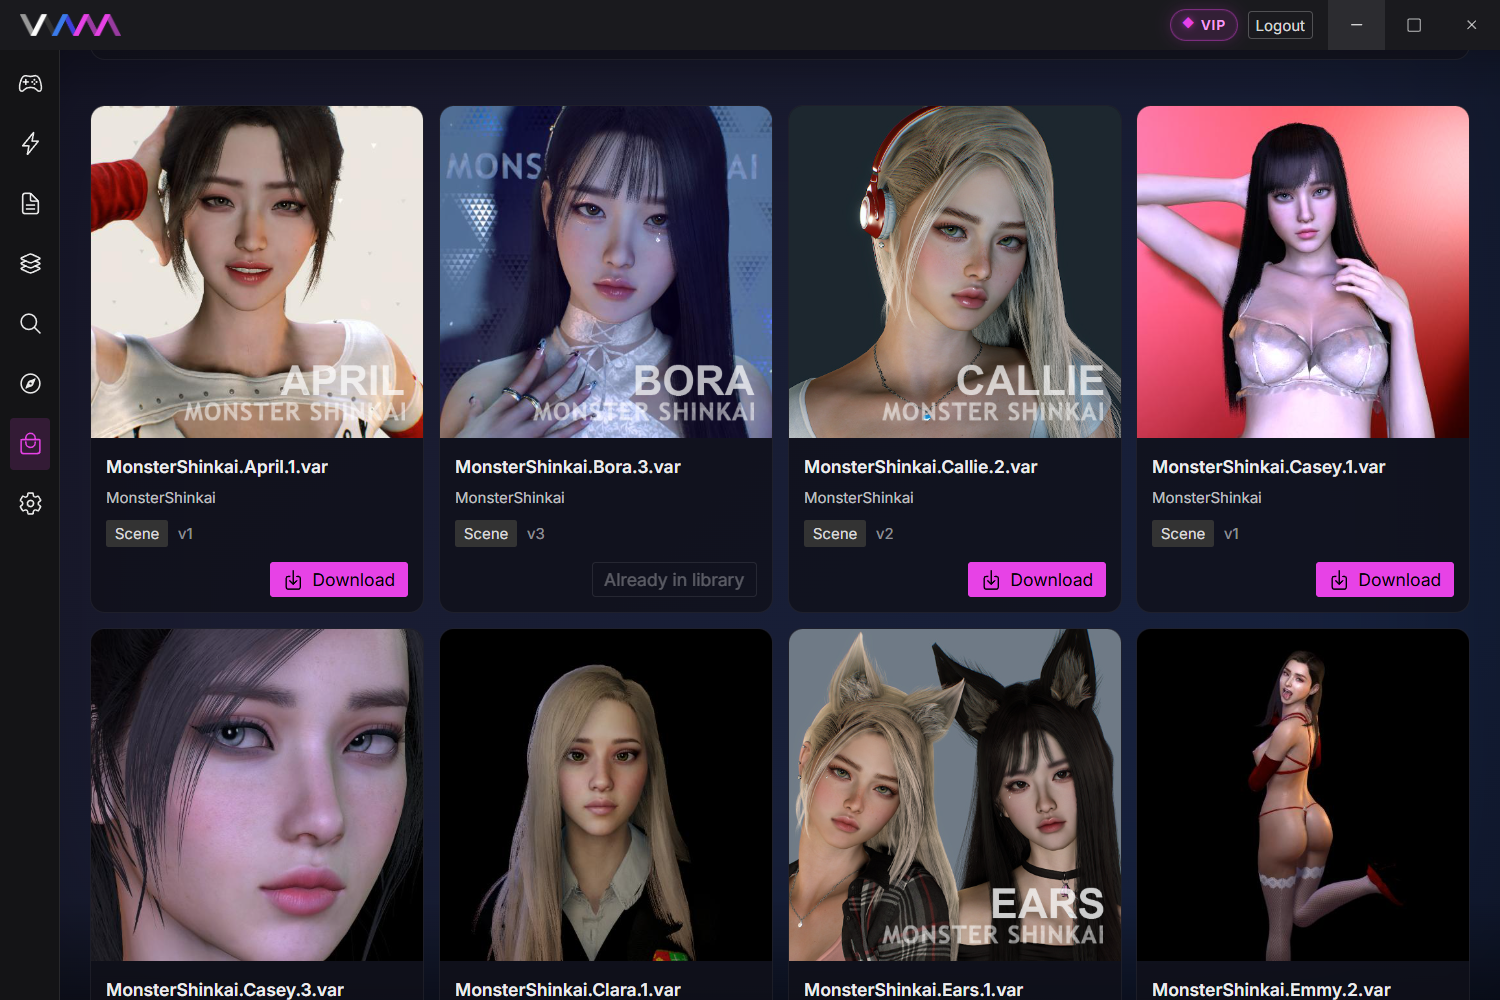Download MonsterShinkai.Callie.2.var

(x=1037, y=580)
